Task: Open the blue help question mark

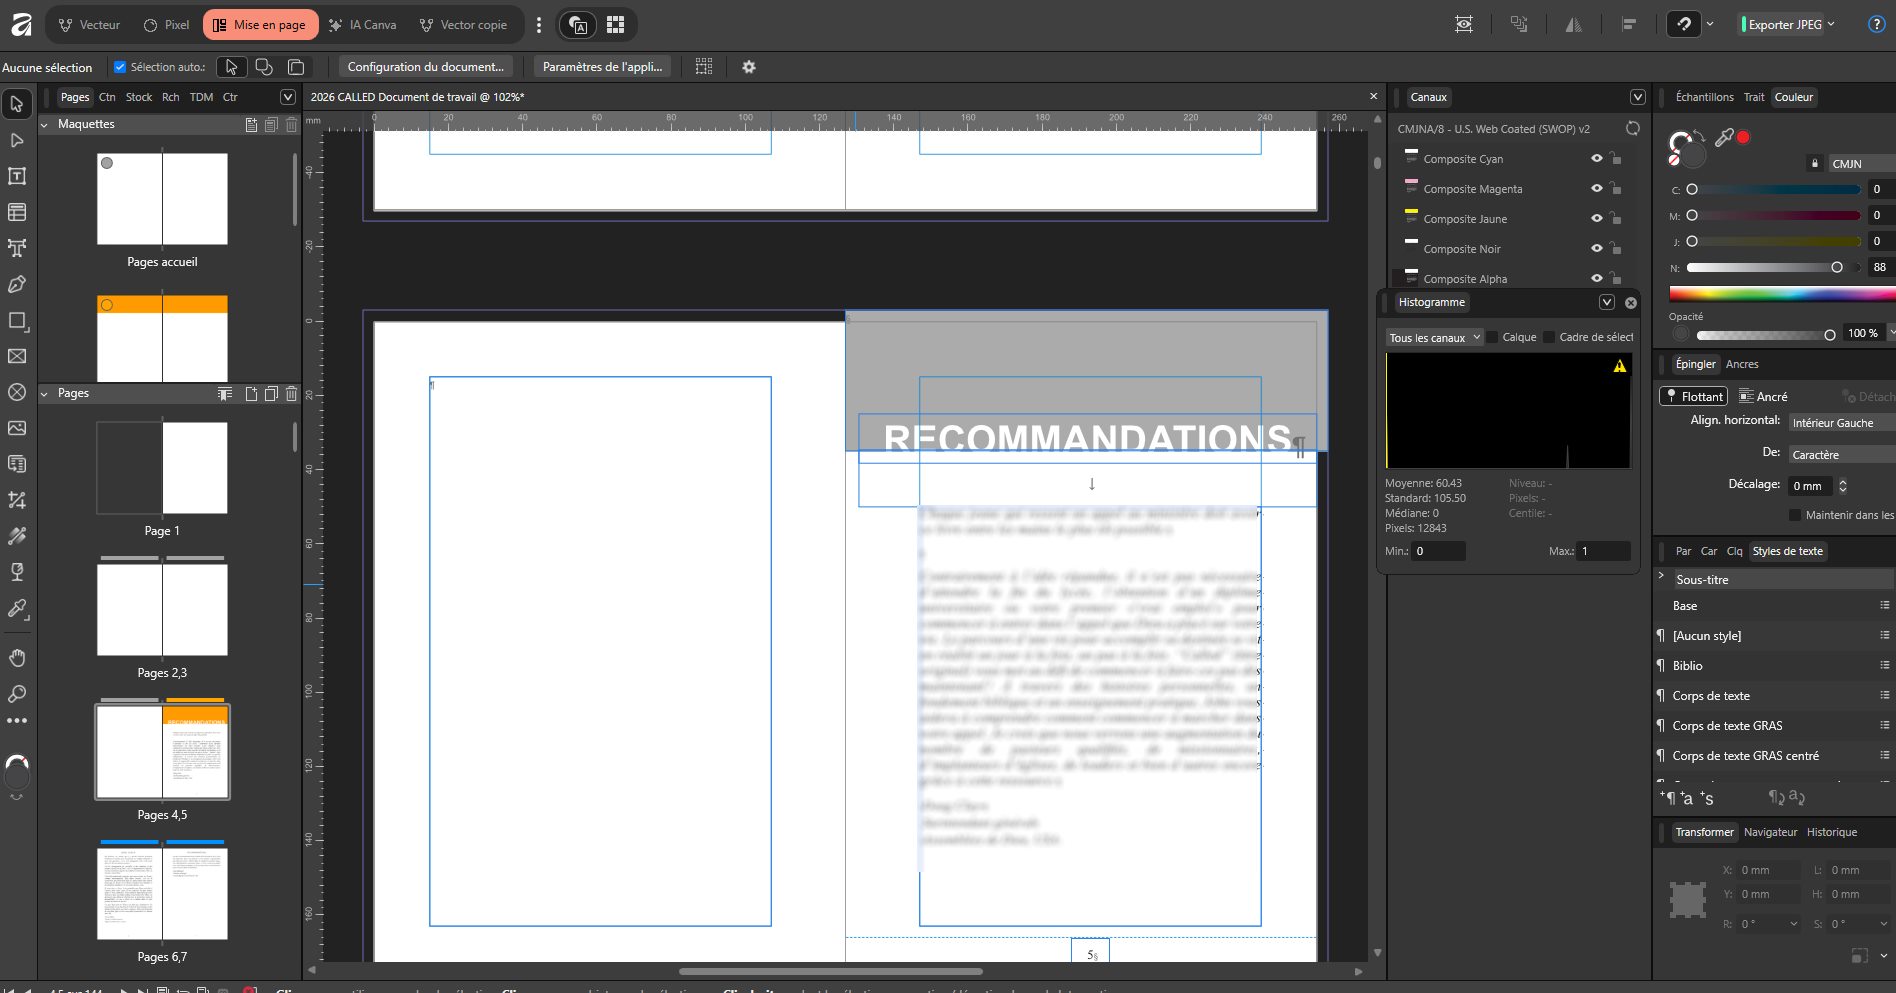Action: [1877, 24]
